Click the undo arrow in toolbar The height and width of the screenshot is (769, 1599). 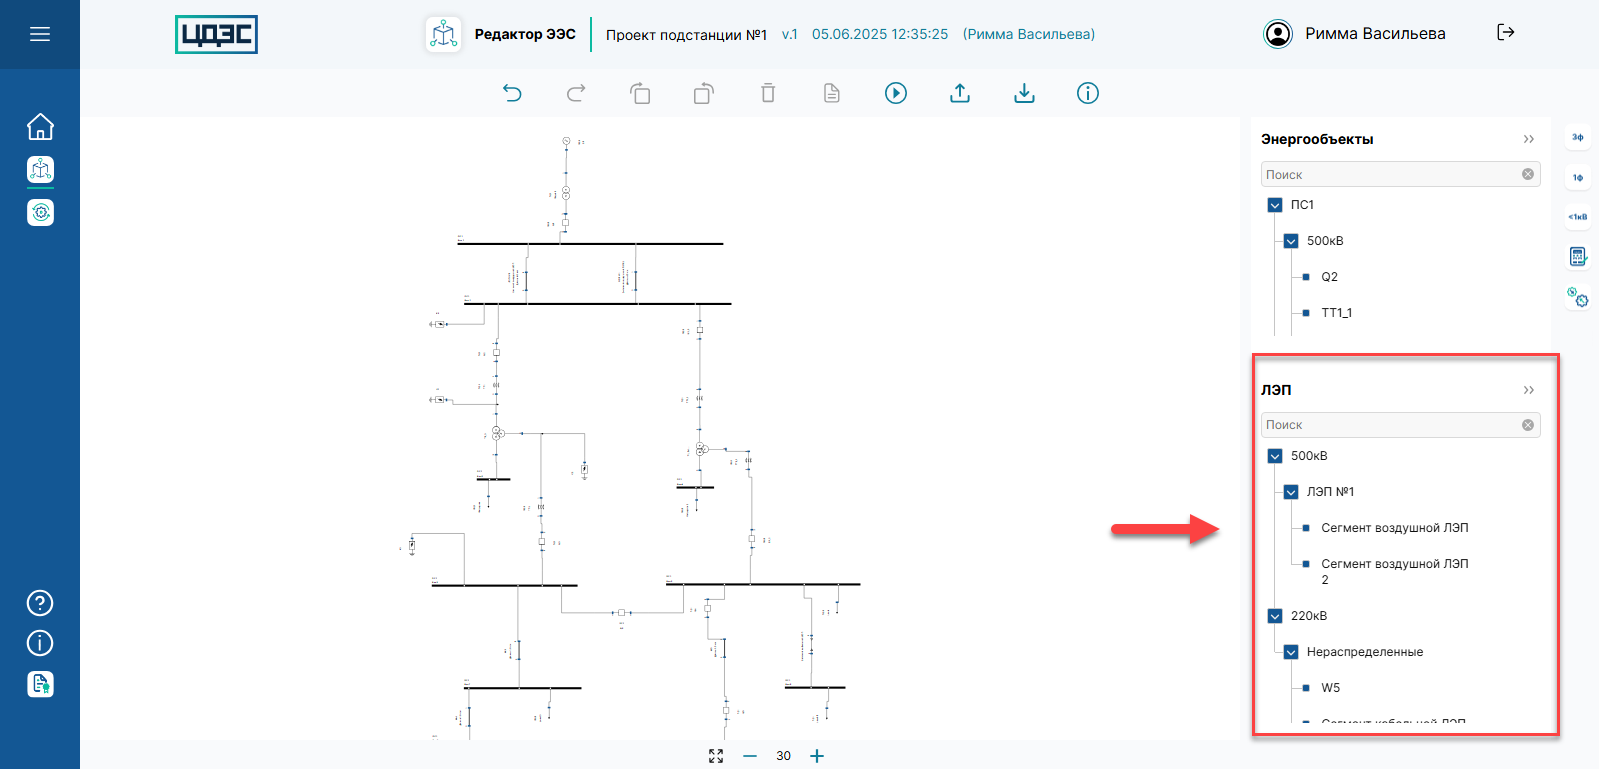512,93
